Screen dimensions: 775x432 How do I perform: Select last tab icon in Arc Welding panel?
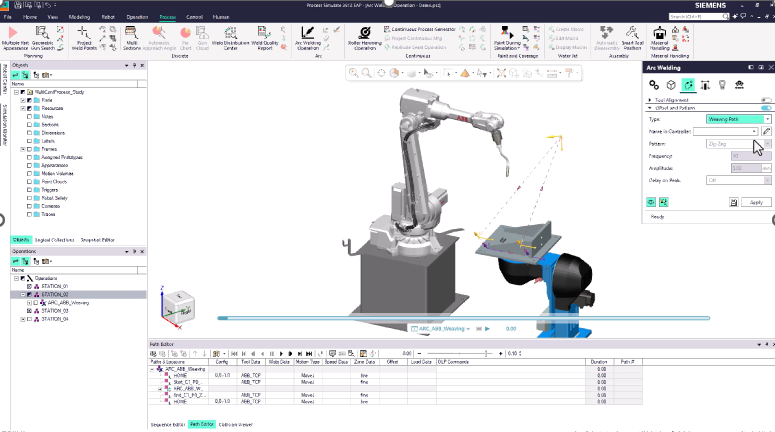point(739,85)
